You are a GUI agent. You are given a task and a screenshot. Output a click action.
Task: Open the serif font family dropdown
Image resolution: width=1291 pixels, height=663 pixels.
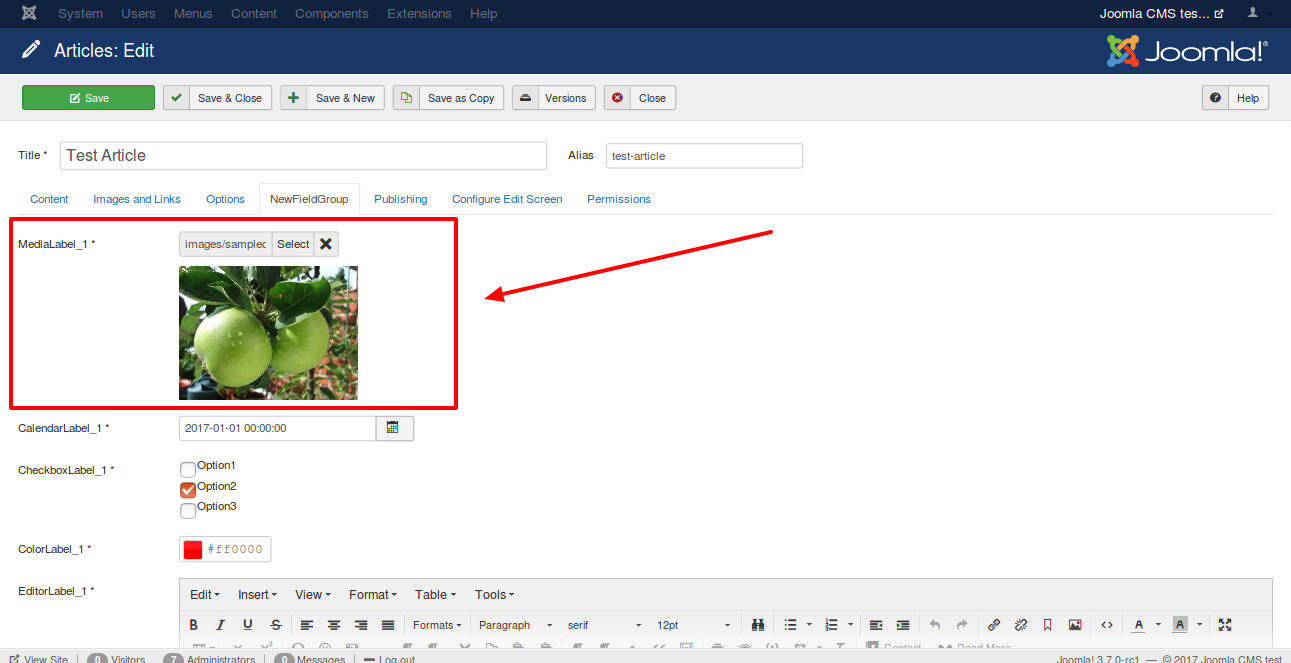(604, 625)
